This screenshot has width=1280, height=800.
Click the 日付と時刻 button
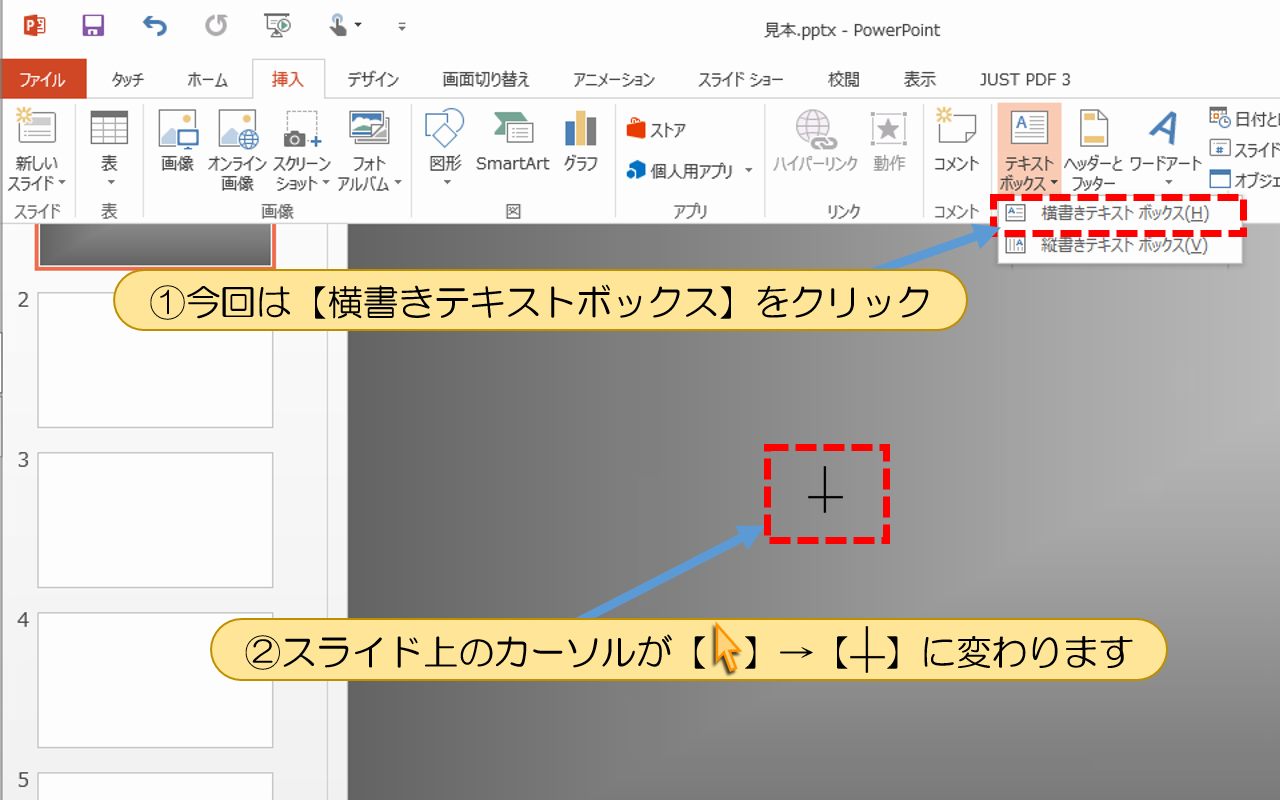click(x=1245, y=120)
